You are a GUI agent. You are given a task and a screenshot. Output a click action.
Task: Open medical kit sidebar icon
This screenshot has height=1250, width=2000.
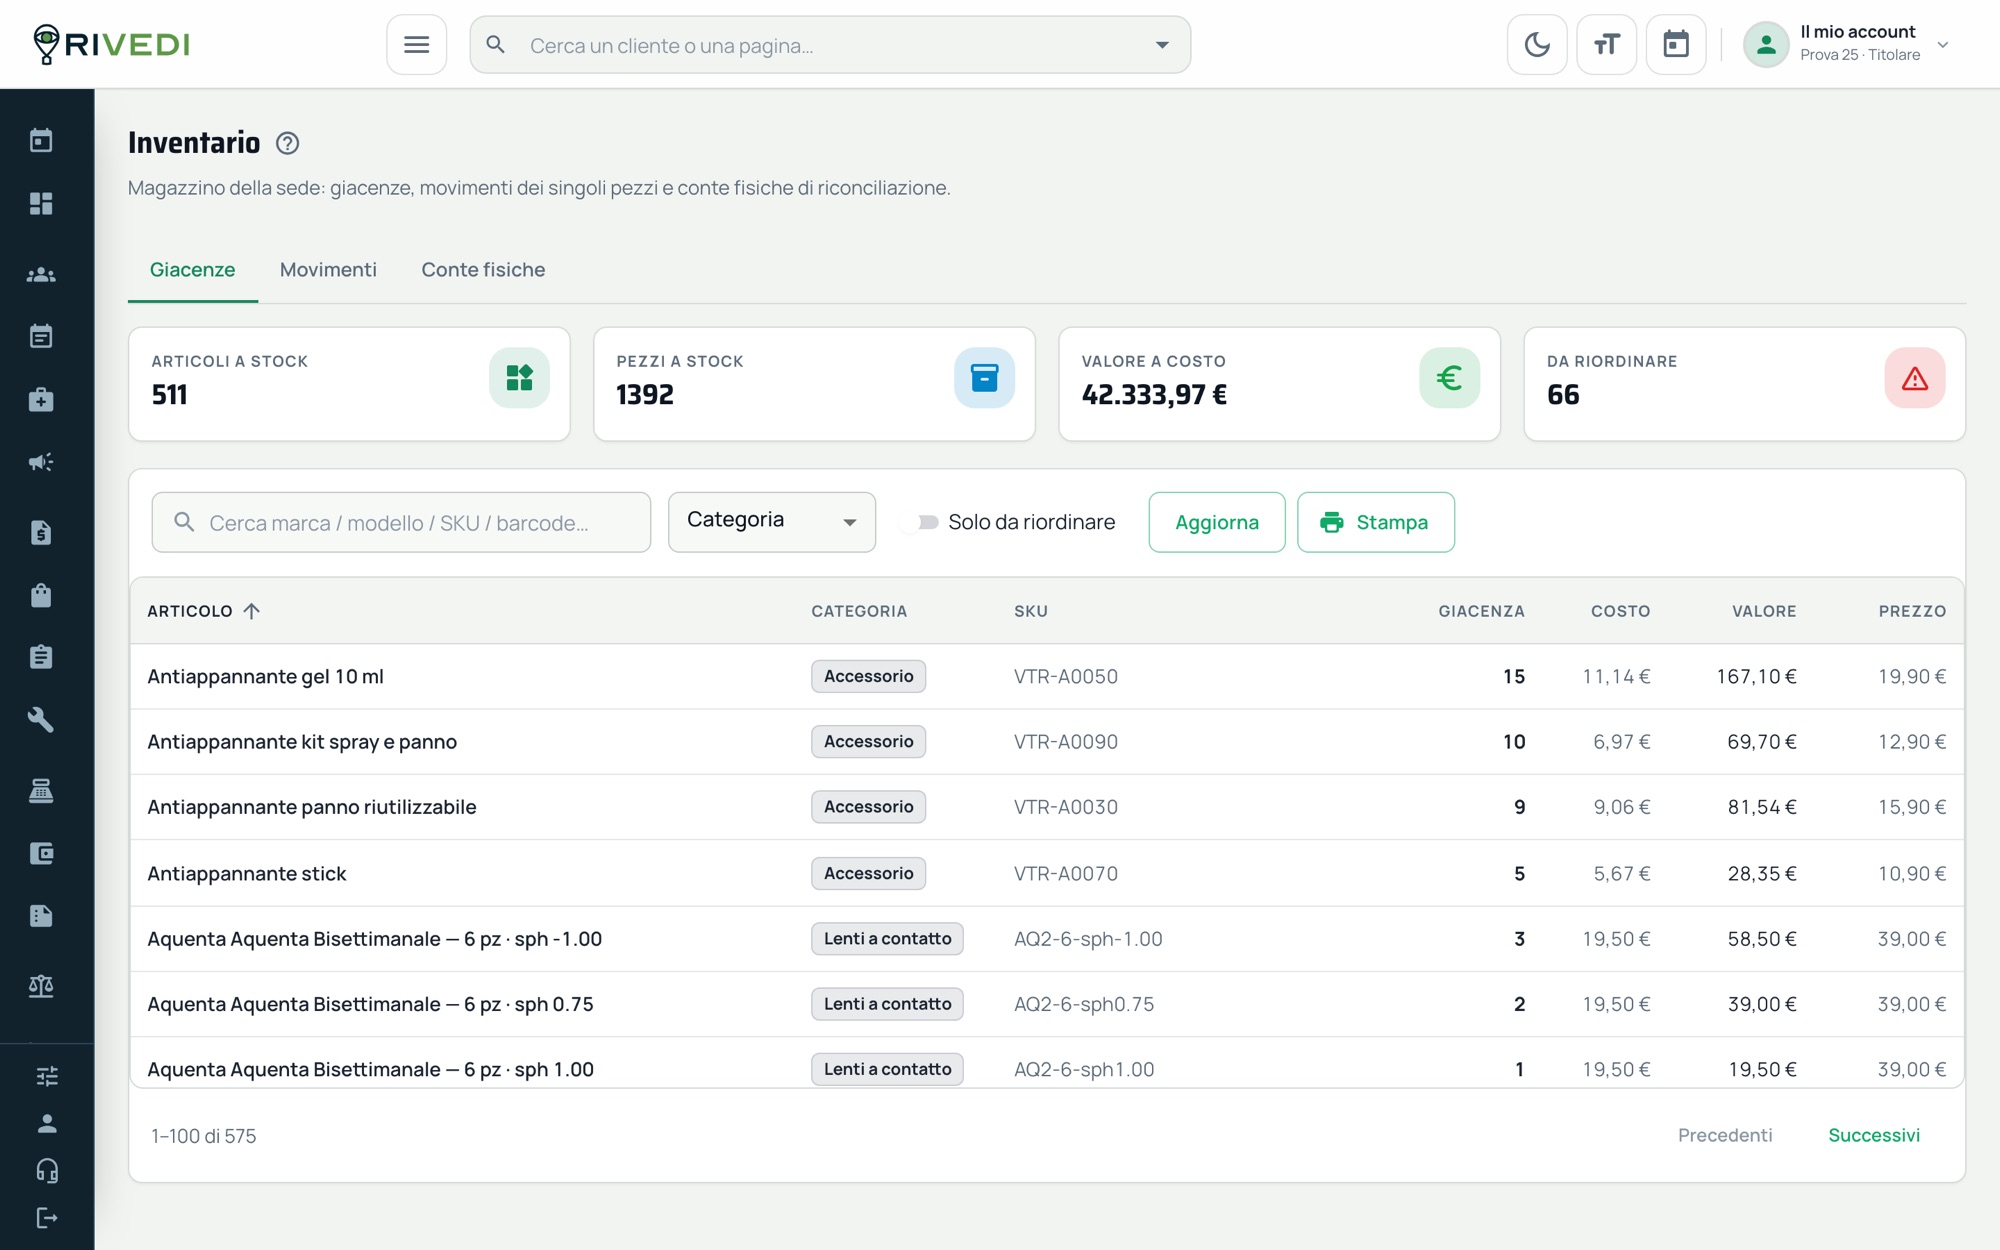pyautogui.click(x=41, y=400)
